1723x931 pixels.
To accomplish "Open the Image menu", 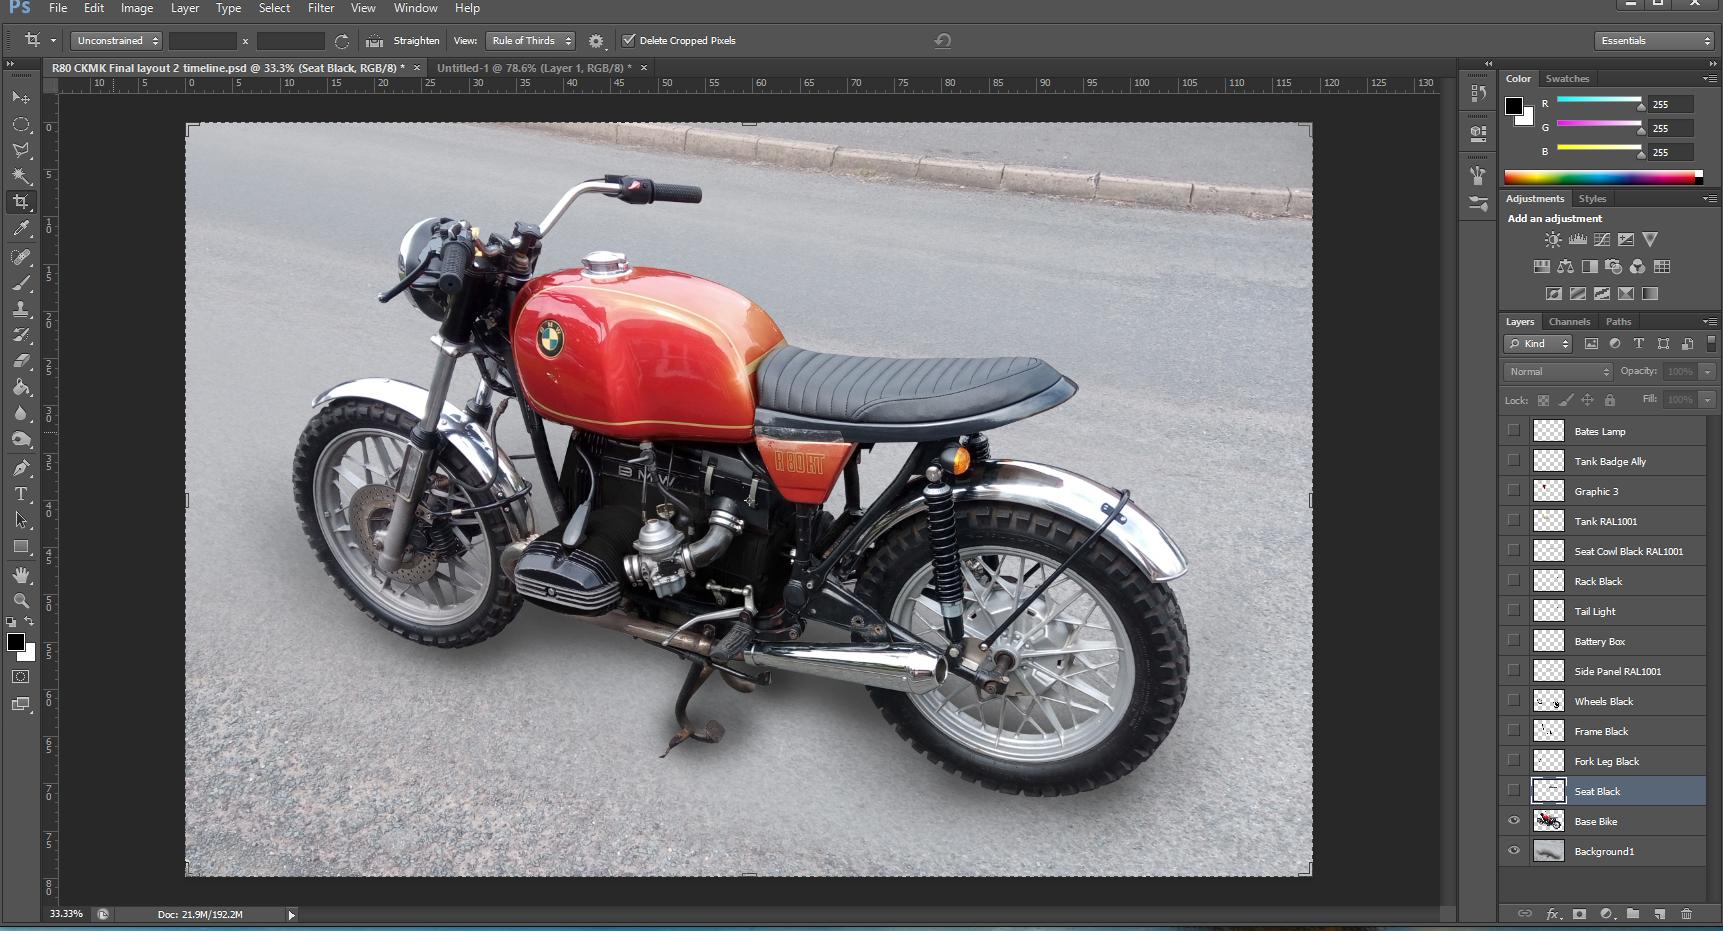I will coord(137,8).
